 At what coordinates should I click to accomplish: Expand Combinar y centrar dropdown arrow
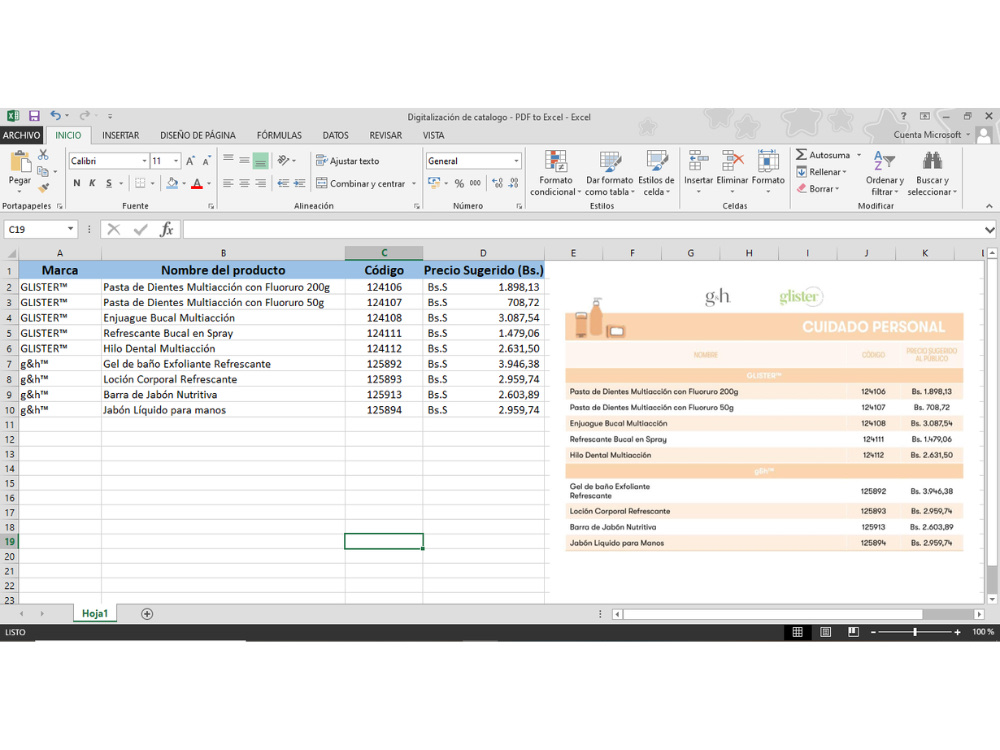[414, 184]
